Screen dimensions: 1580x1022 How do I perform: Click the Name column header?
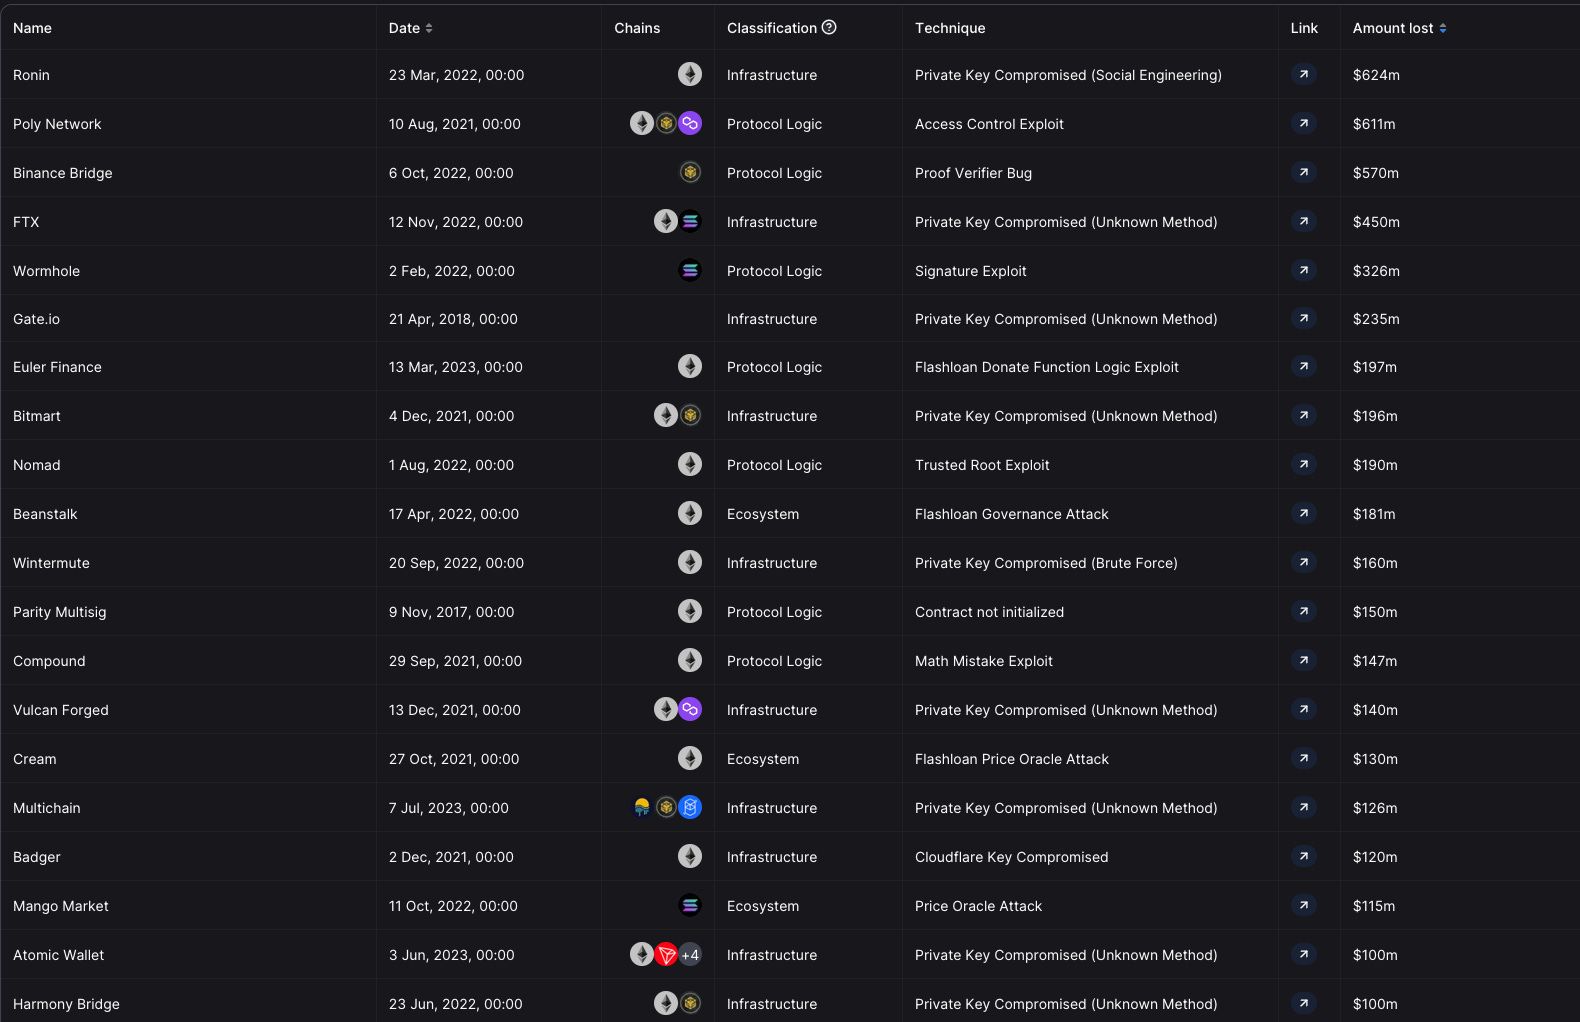click(32, 28)
